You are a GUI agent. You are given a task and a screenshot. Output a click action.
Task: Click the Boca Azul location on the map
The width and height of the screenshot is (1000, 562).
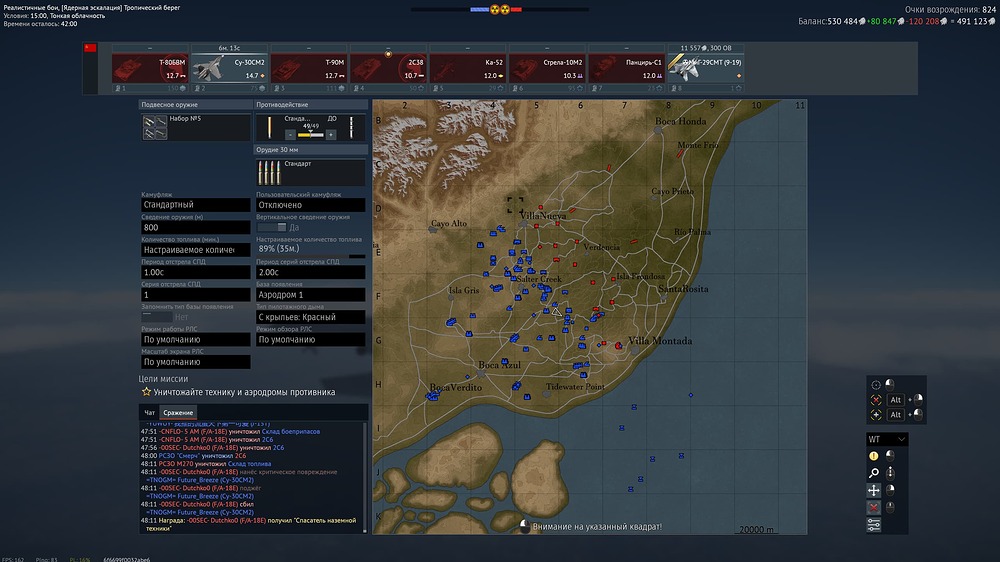coord(499,365)
